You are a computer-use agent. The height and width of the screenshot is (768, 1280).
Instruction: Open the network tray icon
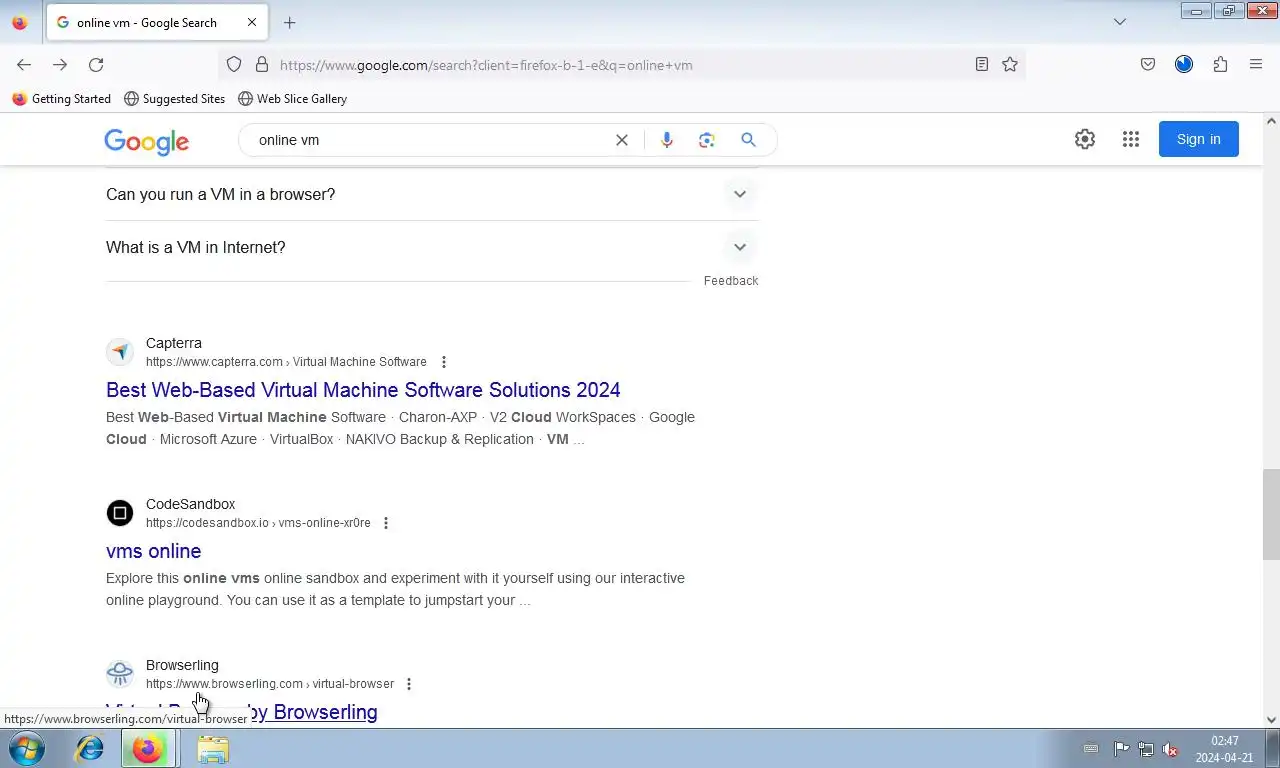point(1146,749)
